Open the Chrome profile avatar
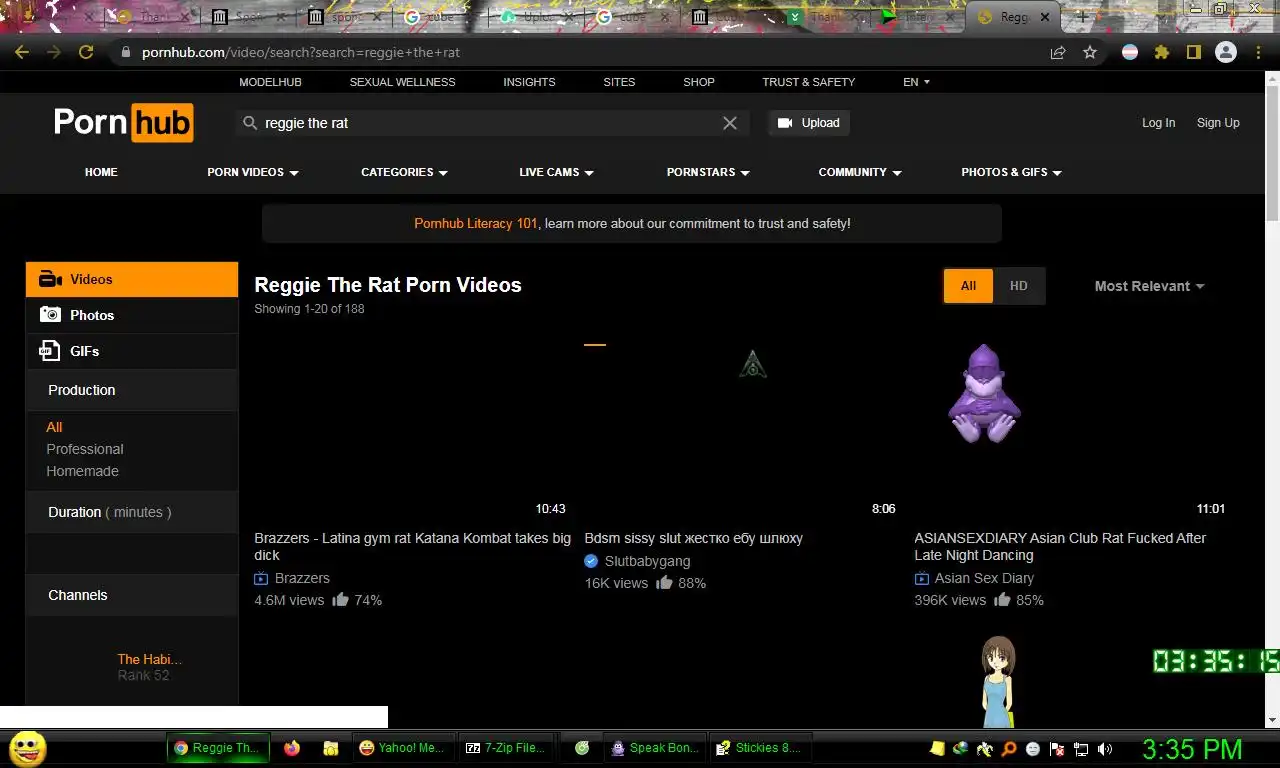 (x=1226, y=52)
